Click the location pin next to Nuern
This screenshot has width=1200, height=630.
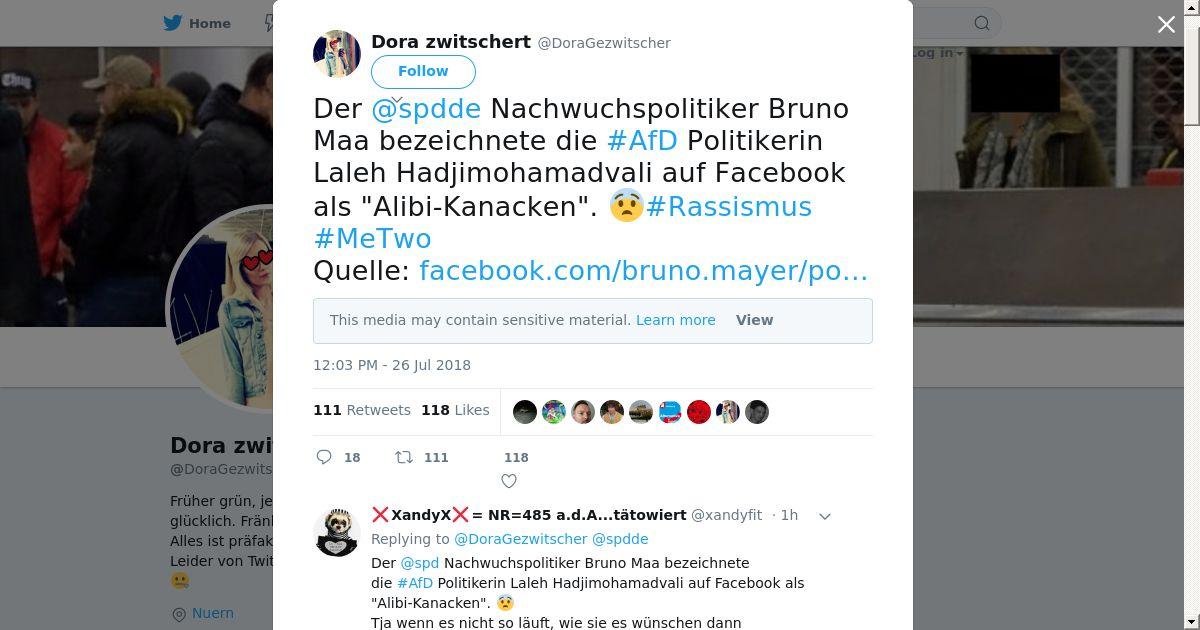(179, 614)
